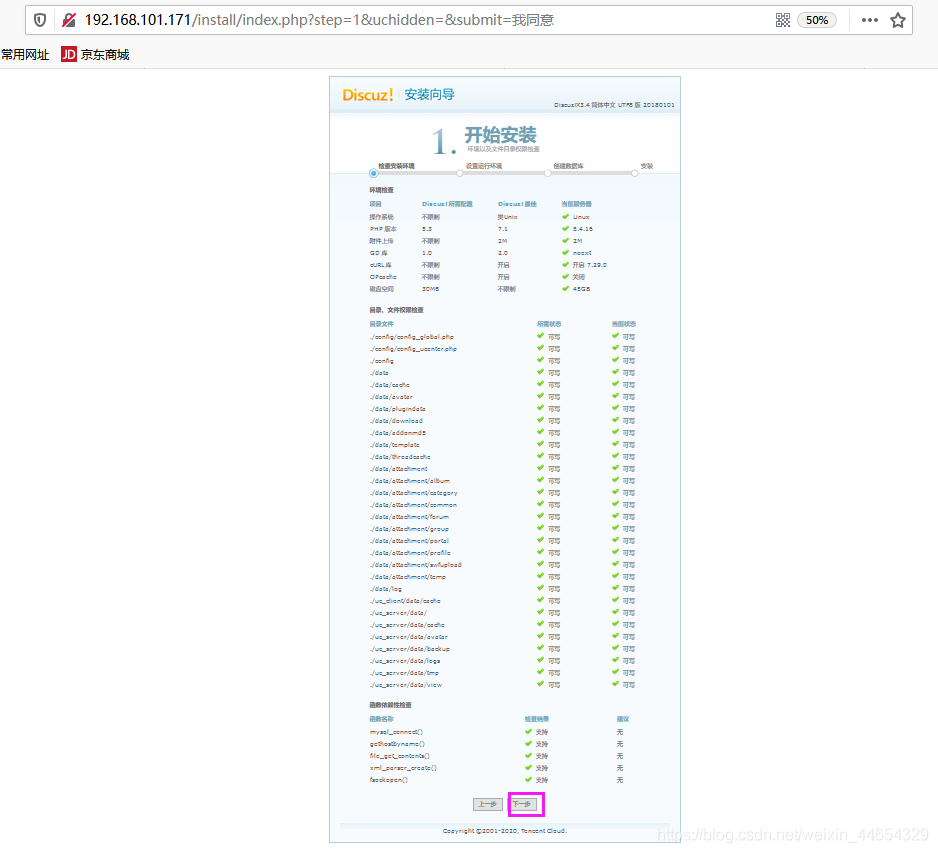Click the 下一步 next step button
The height and width of the screenshot is (853, 938).
pyautogui.click(x=525, y=804)
